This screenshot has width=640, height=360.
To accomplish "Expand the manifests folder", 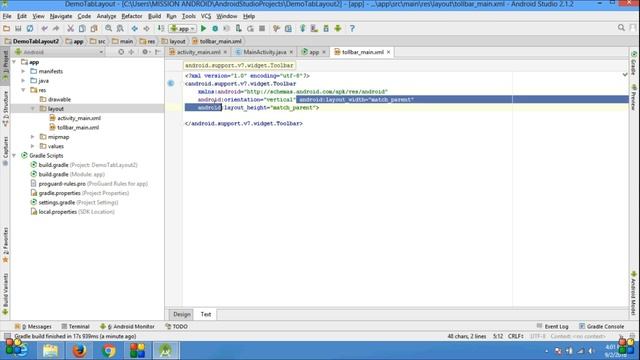I will pyautogui.click(x=23, y=71).
